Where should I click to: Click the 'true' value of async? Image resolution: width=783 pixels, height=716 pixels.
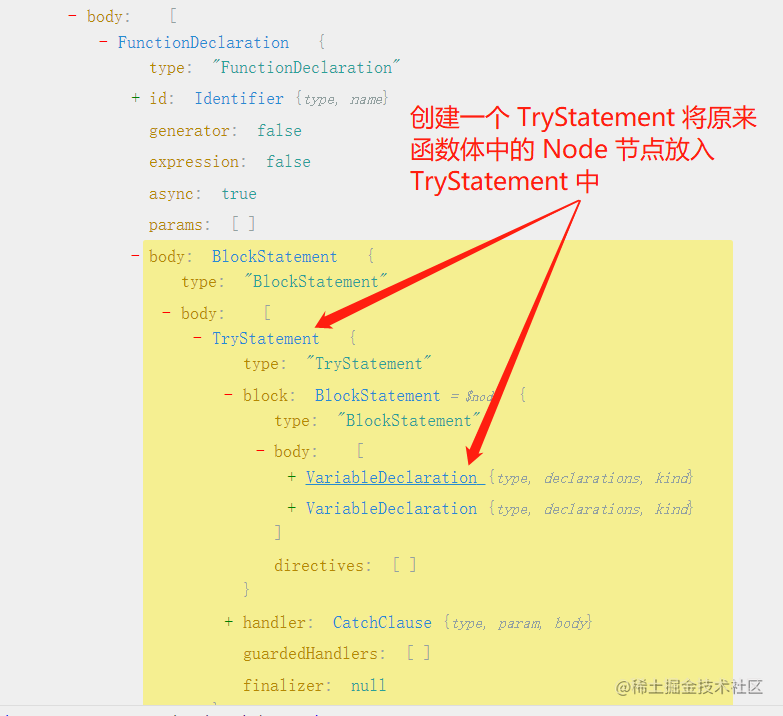pyautogui.click(x=239, y=194)
